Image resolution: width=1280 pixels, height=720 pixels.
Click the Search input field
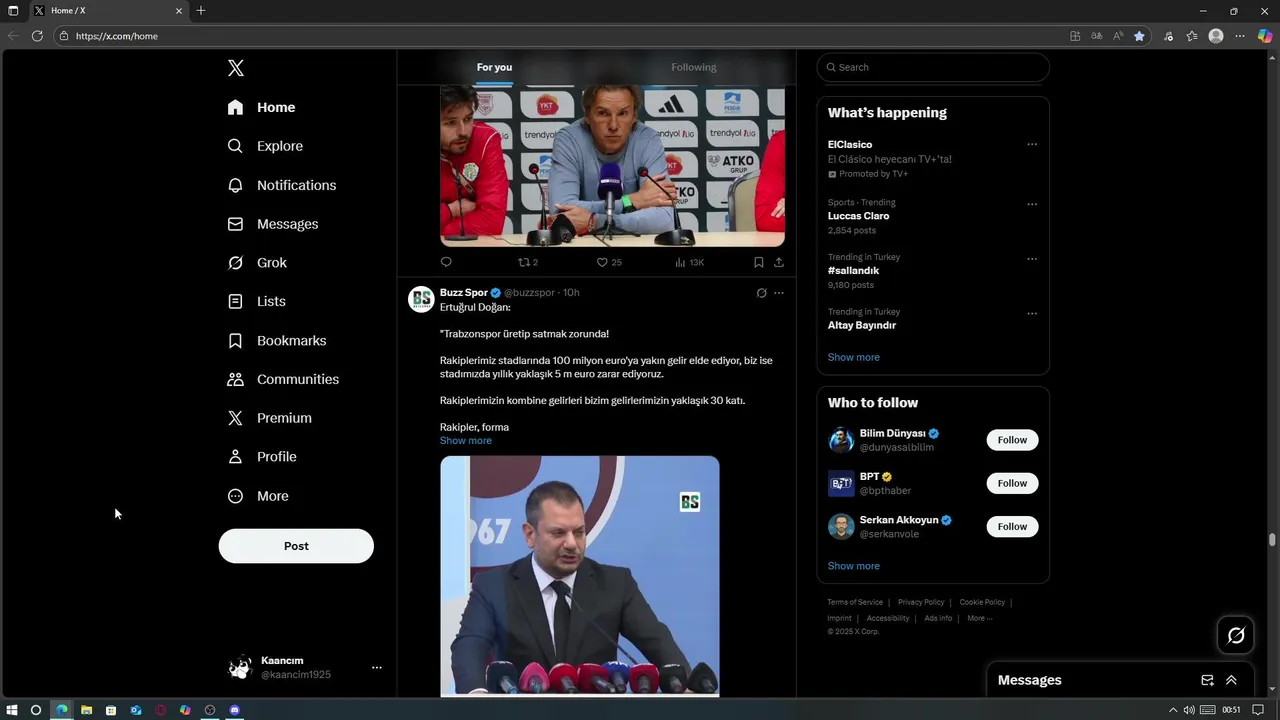pyautogui.click(x=933, y=67)
